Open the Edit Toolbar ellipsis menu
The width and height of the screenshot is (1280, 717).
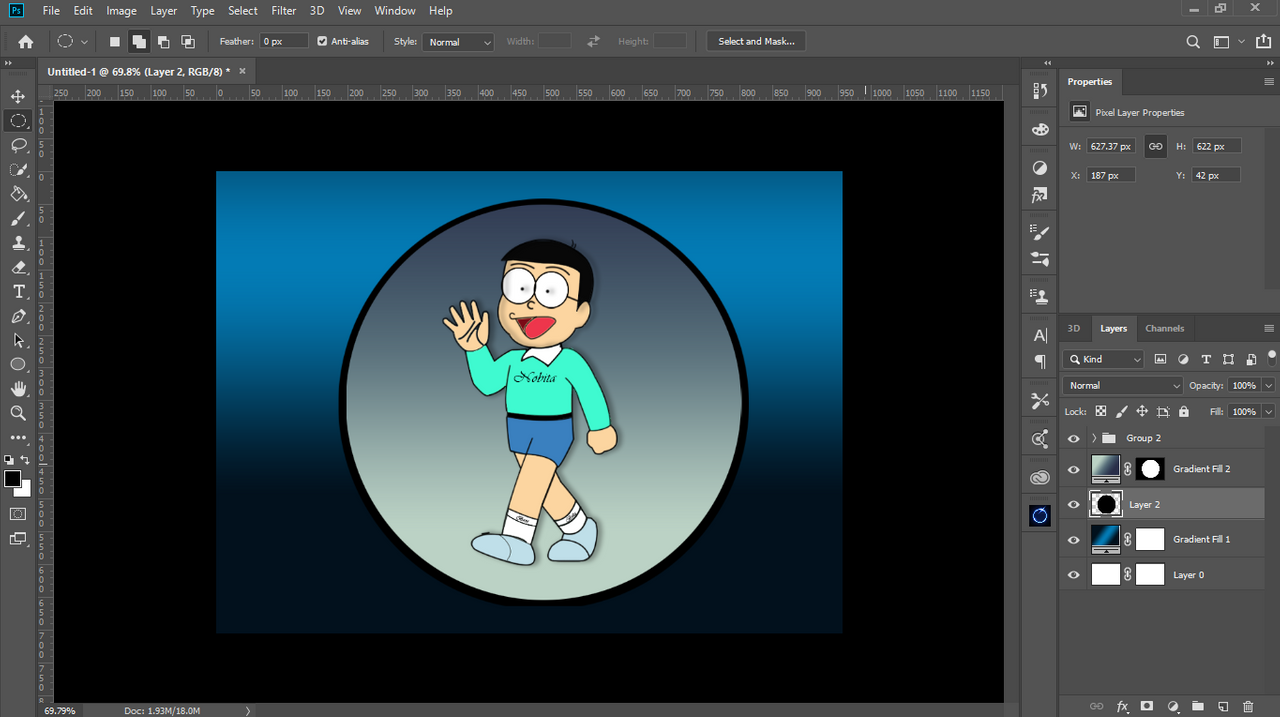point(18,438)
